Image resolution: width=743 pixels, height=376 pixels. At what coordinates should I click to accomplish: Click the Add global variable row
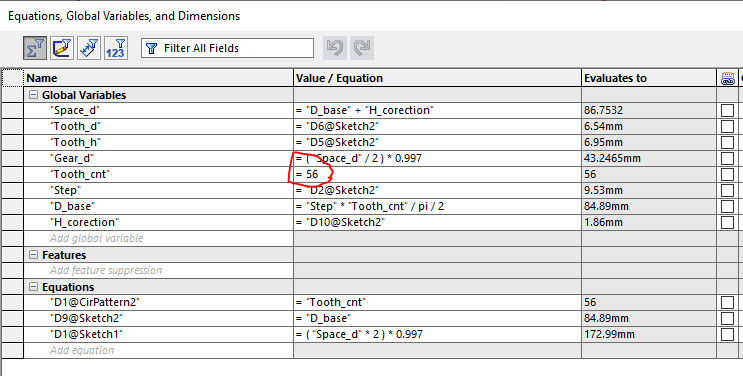coord(159,238)
